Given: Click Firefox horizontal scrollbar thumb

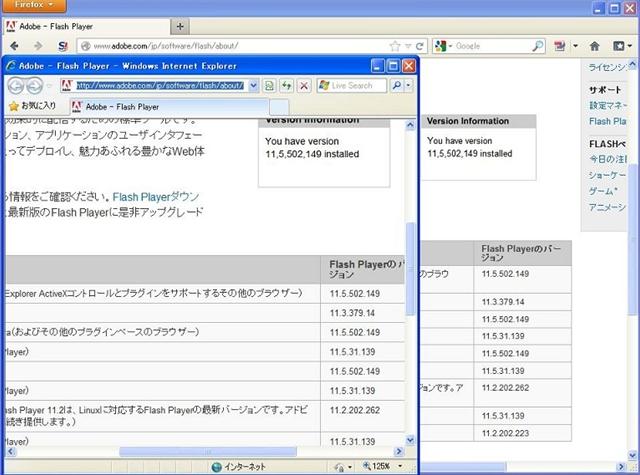Looking at the screenshot, I should [463, 466].
